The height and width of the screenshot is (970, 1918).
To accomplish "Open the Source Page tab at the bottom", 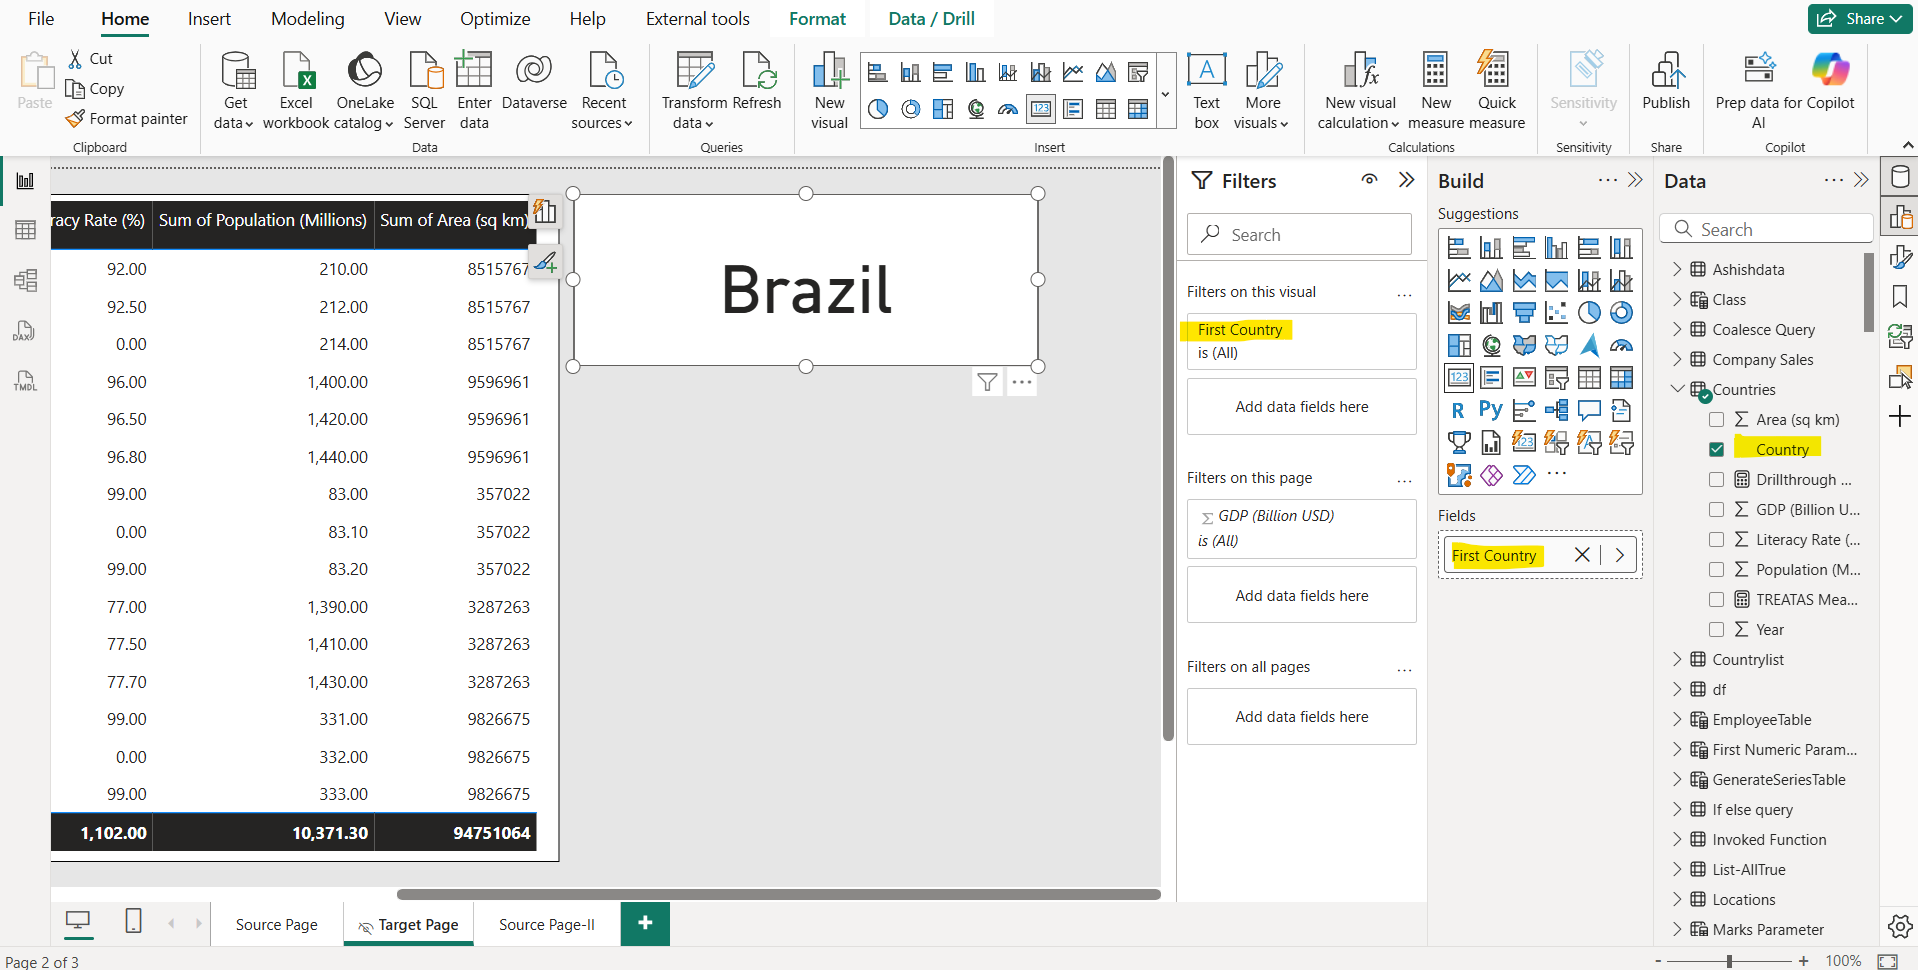I will click(x=276, y=924).
